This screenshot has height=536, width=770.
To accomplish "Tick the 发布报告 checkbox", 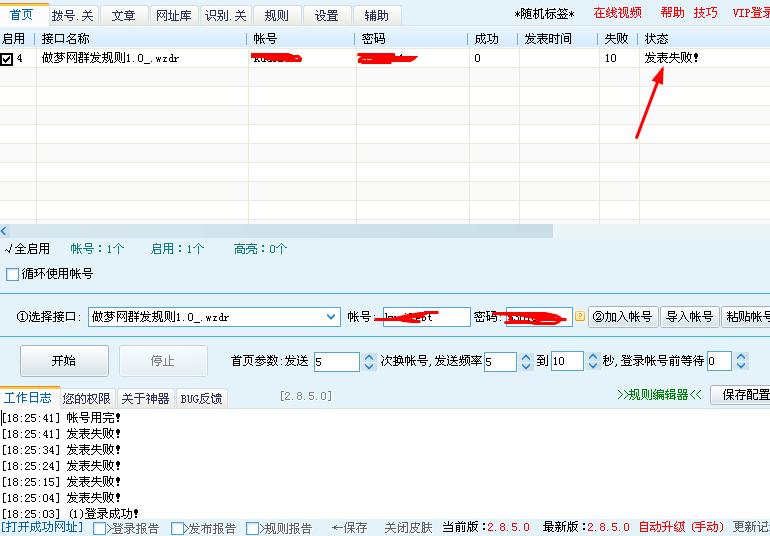I will (x=178, y=528).
